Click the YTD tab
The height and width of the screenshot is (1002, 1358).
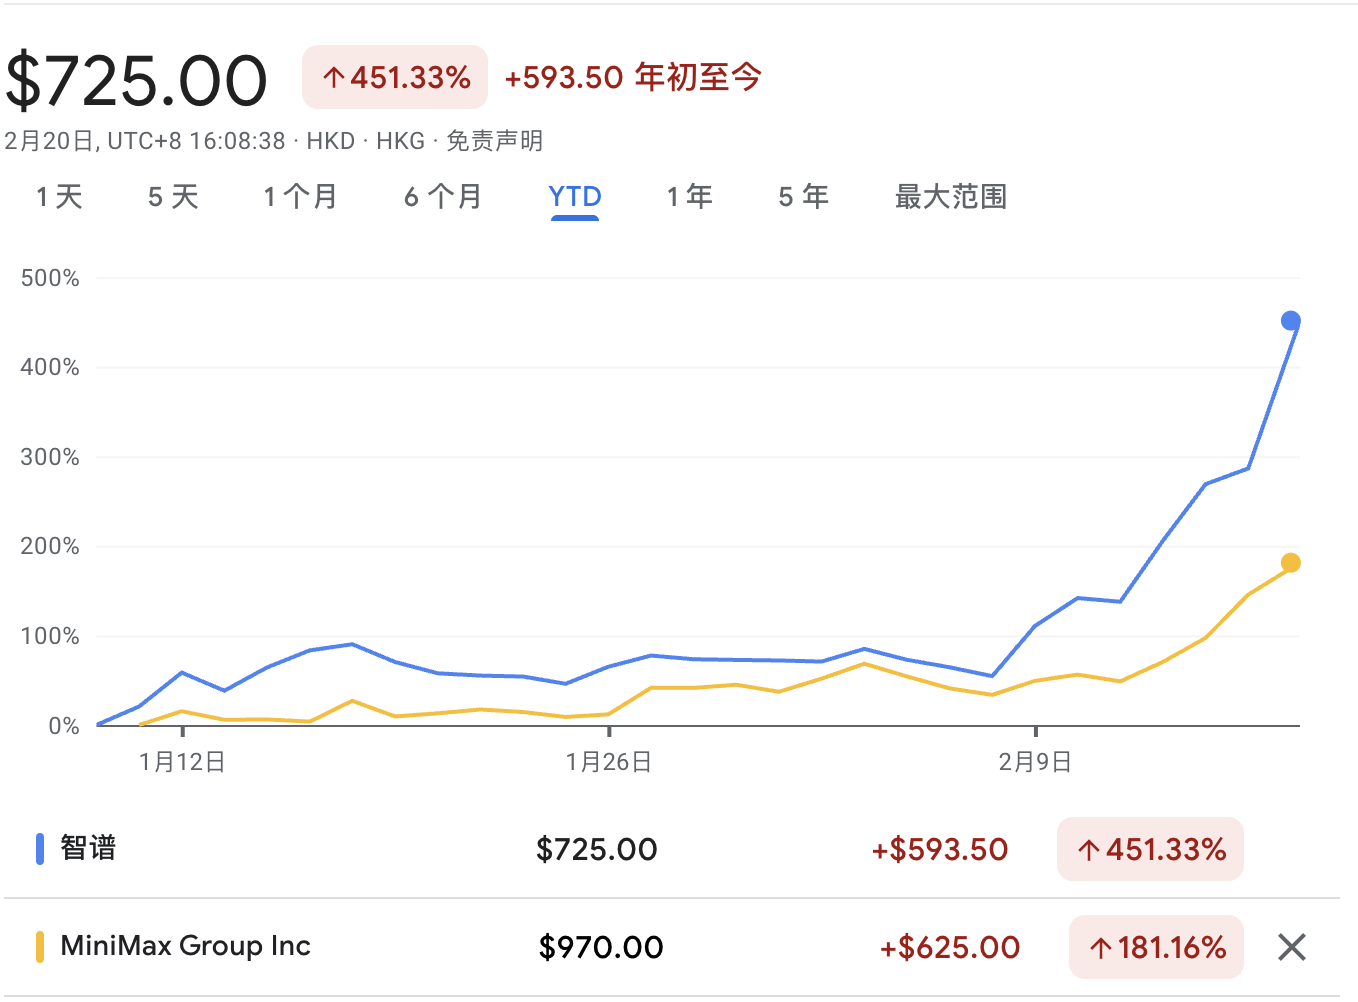tap(573, 197)
